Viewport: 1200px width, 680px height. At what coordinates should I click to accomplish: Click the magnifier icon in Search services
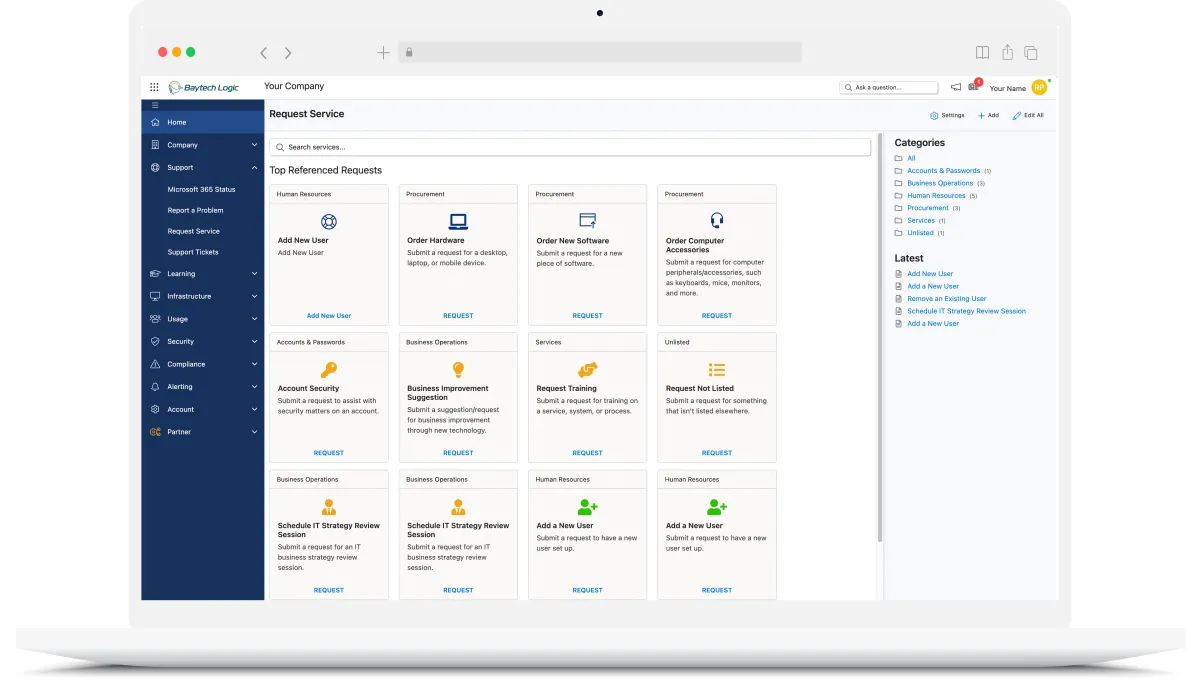pos(280,147)
